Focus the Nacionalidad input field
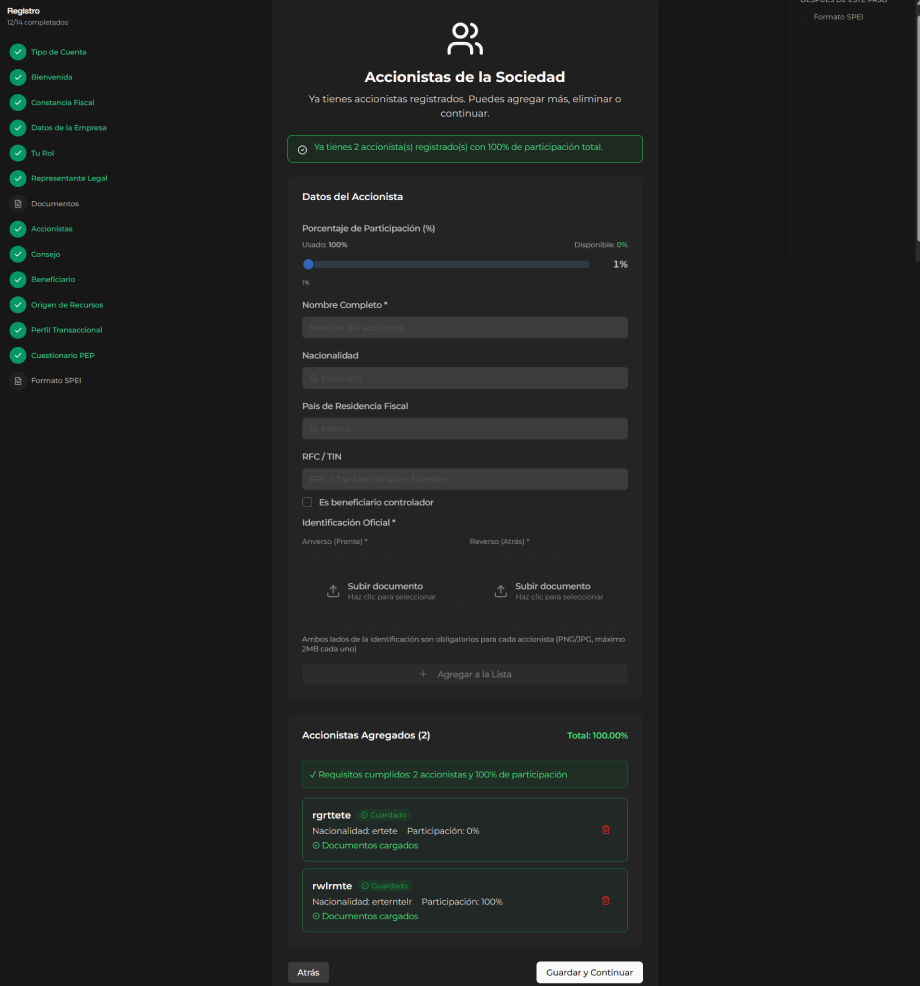This screenshot has width=920, height=986. [x=465, y=378]
